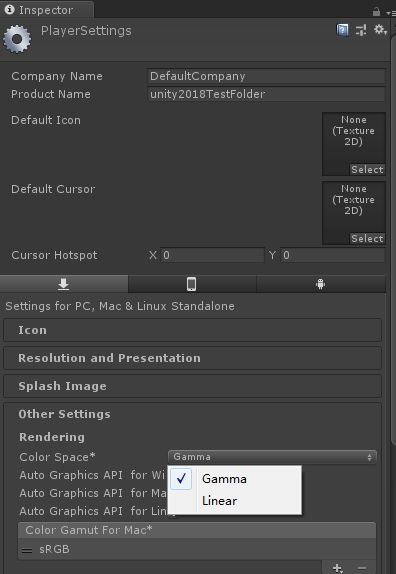The image size is (396, 574).
Task: Expand the Splash Image section
Action: click(x=193, y=386)
